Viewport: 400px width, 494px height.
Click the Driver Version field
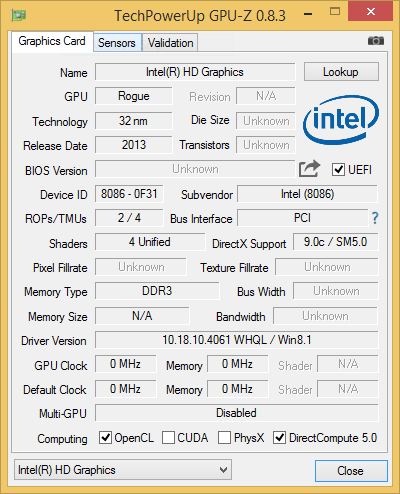[x=237, y=340]
